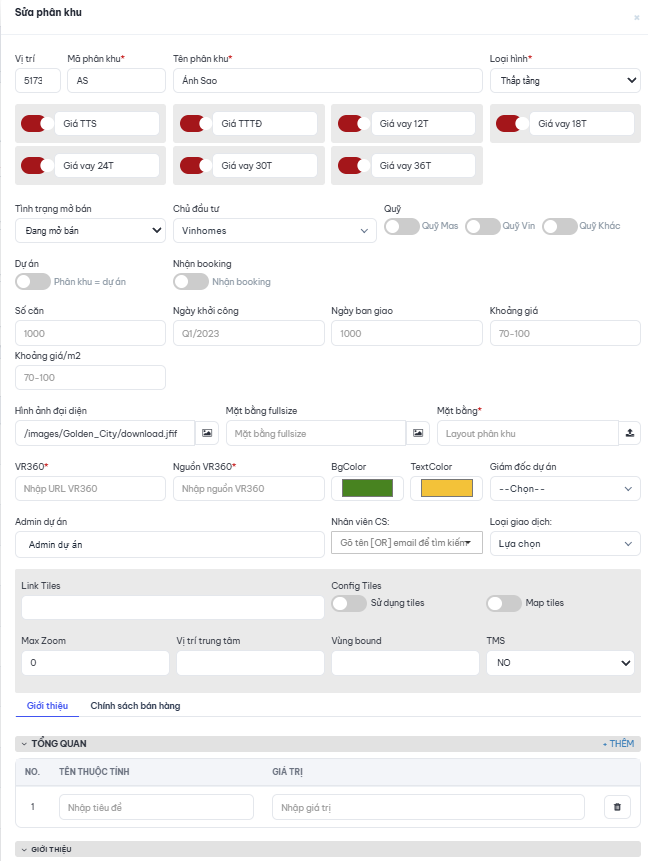Click the image picker icon for Hình ảnh đại diện
648x861 pixels.
coord(207,433)
